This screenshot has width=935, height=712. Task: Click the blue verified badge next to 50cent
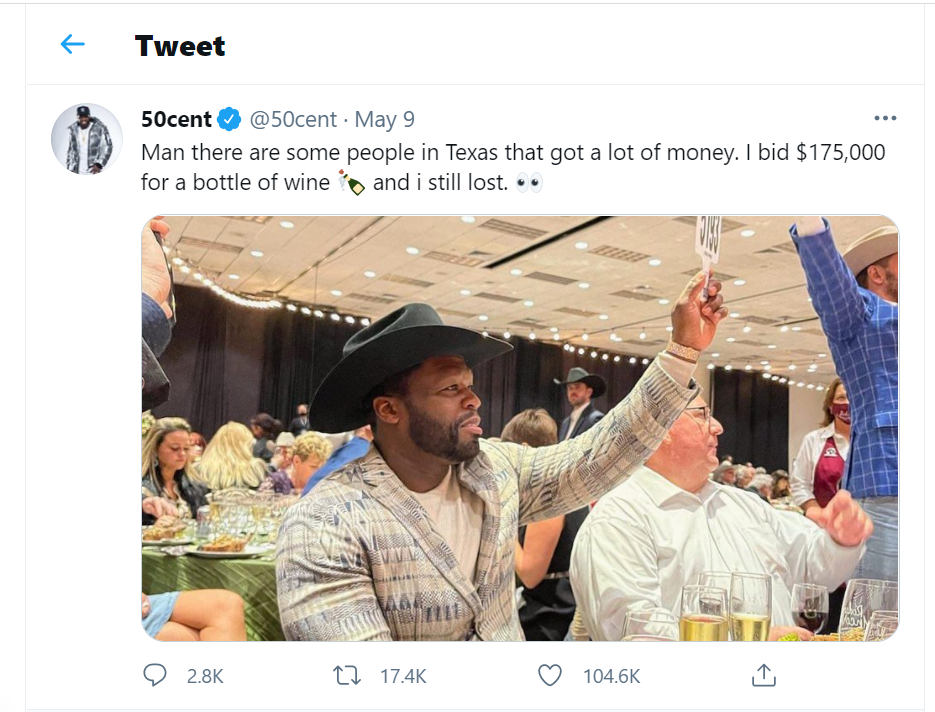pos(228,118)
